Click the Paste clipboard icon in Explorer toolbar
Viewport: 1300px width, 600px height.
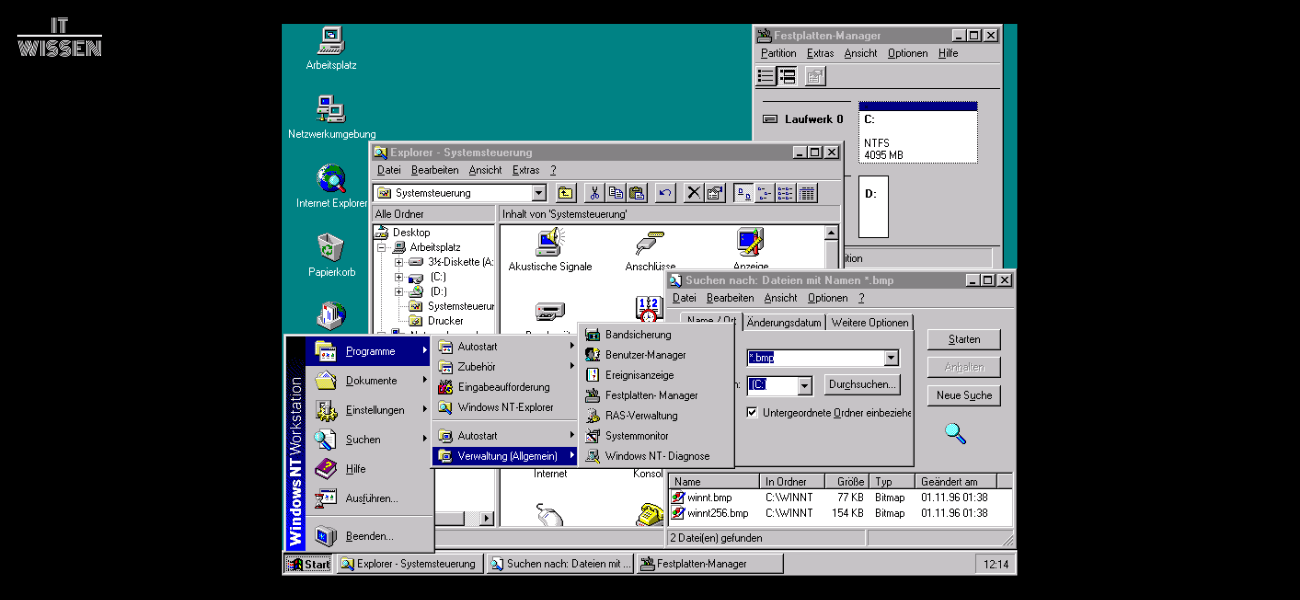pyautogui.click(x=636, y=193)
